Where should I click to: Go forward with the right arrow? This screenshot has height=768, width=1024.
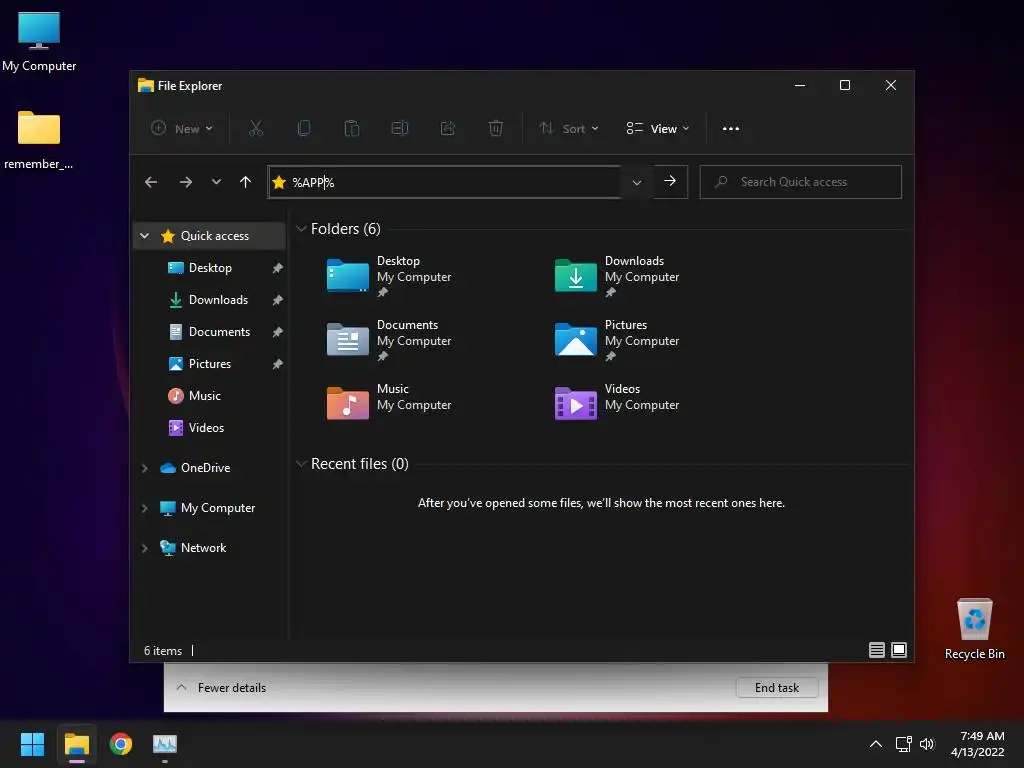tap(186, 182)
